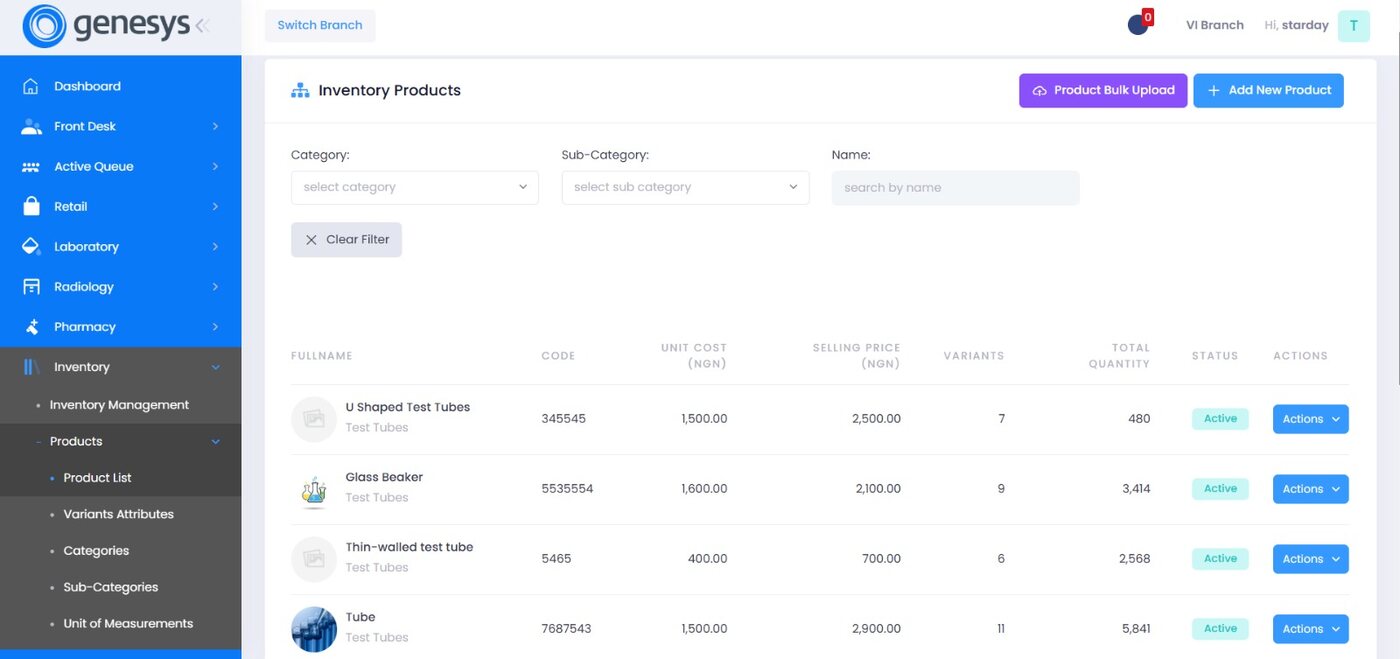Open user avatar T menu
1400x659 pixels.
click(x=1353, y=26)
